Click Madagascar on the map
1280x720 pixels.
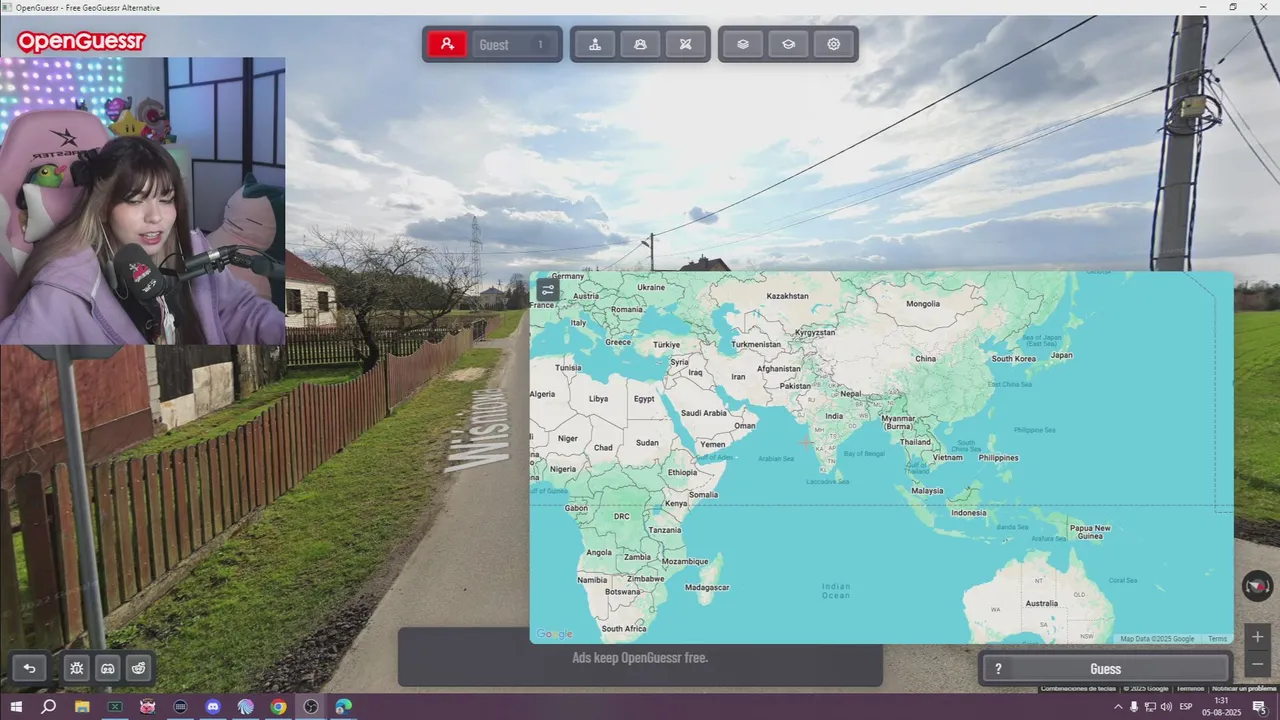[707, 587]
